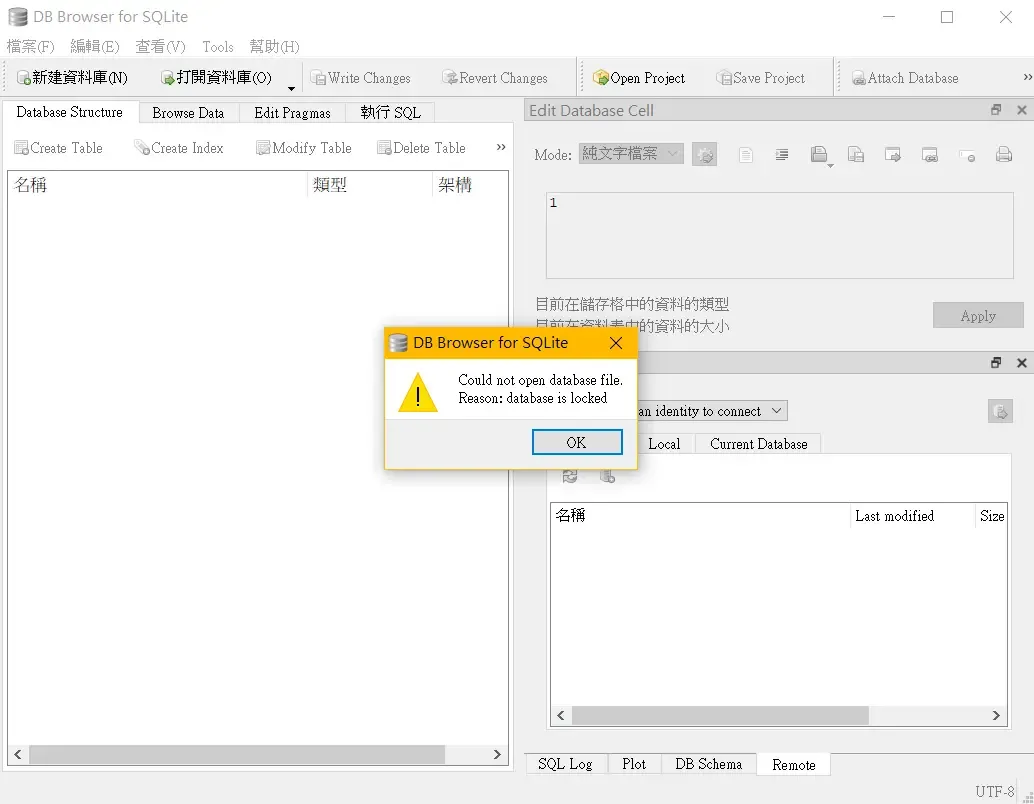The height and width of the screenshot is (804, 1034).
Task: Expand the identity to connect dropdown
Action: [778, 411]
